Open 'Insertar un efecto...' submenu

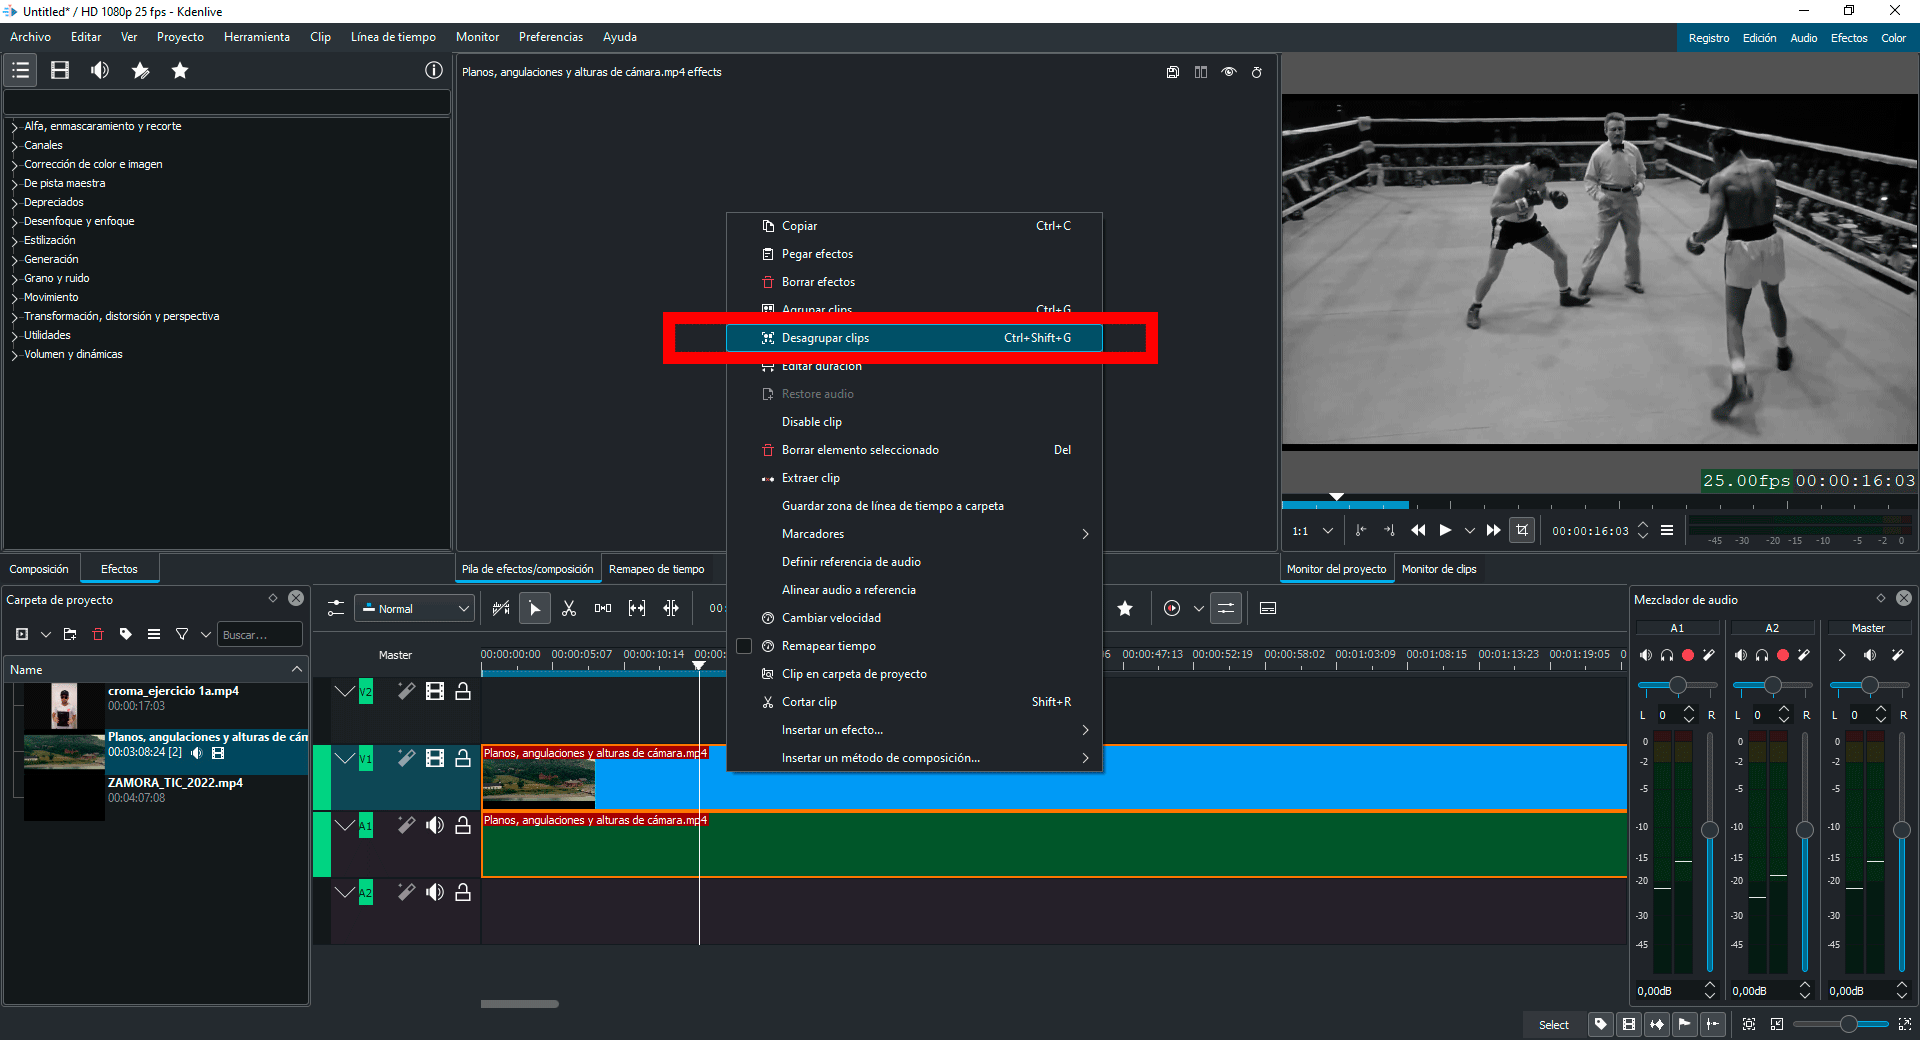click(x=914, y=730)
